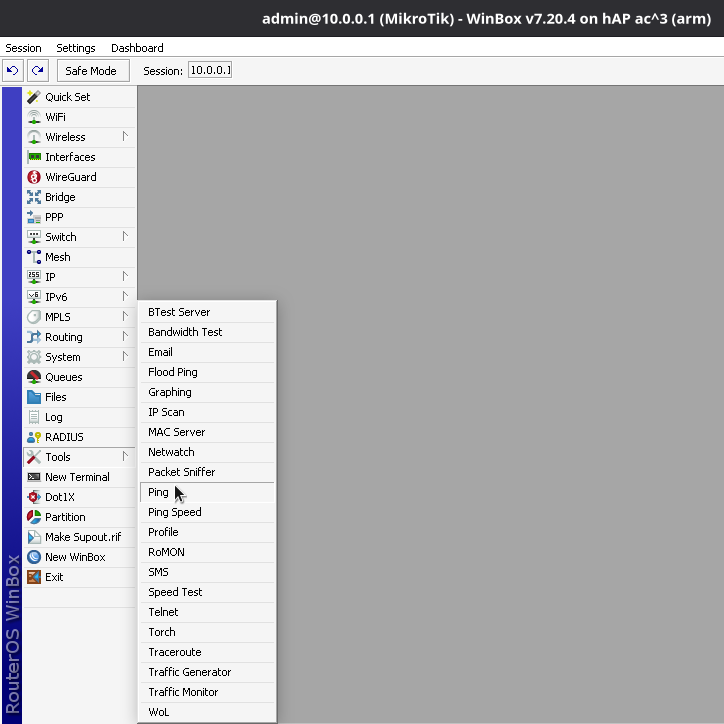Open WireGuard via its red icon
This screenshot has height=724, width=724.
click(34, 177)
